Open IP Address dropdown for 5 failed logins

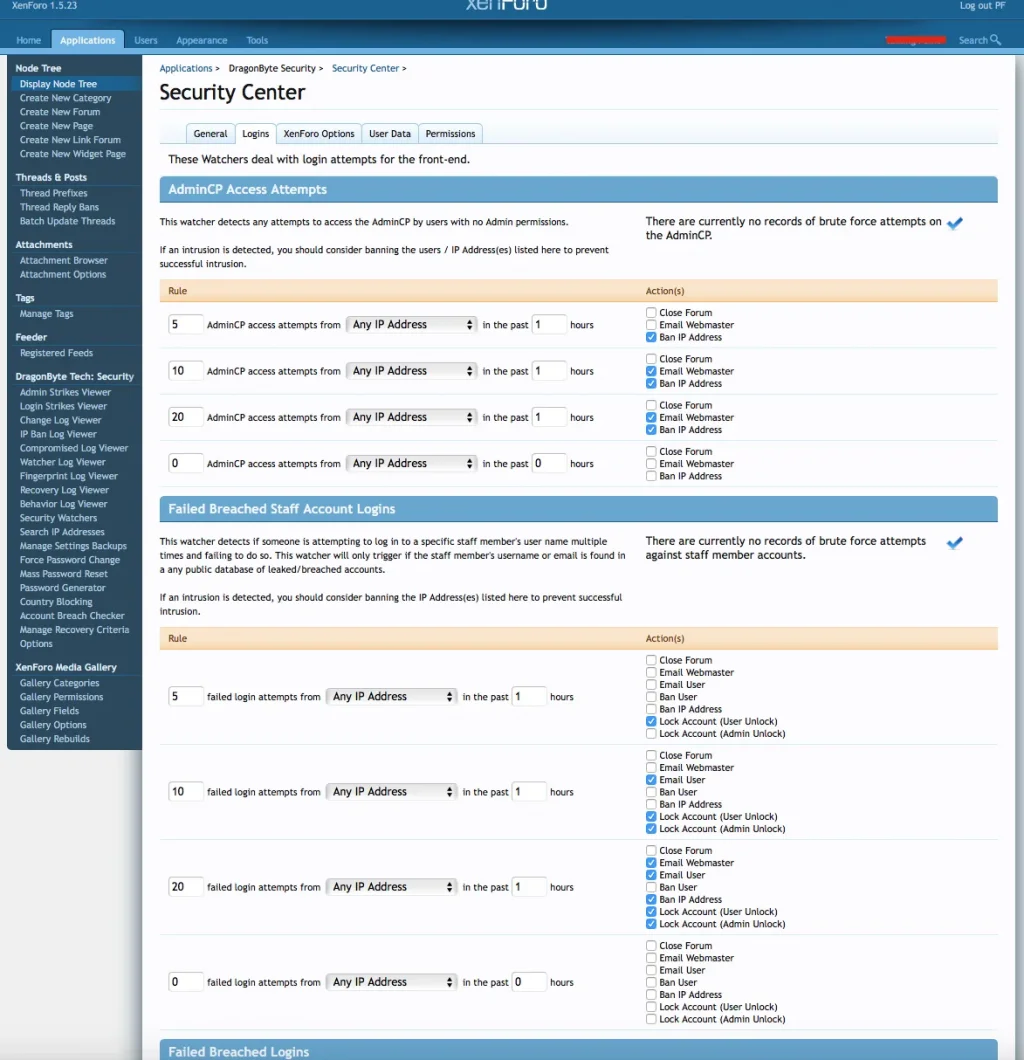(391, 696)
